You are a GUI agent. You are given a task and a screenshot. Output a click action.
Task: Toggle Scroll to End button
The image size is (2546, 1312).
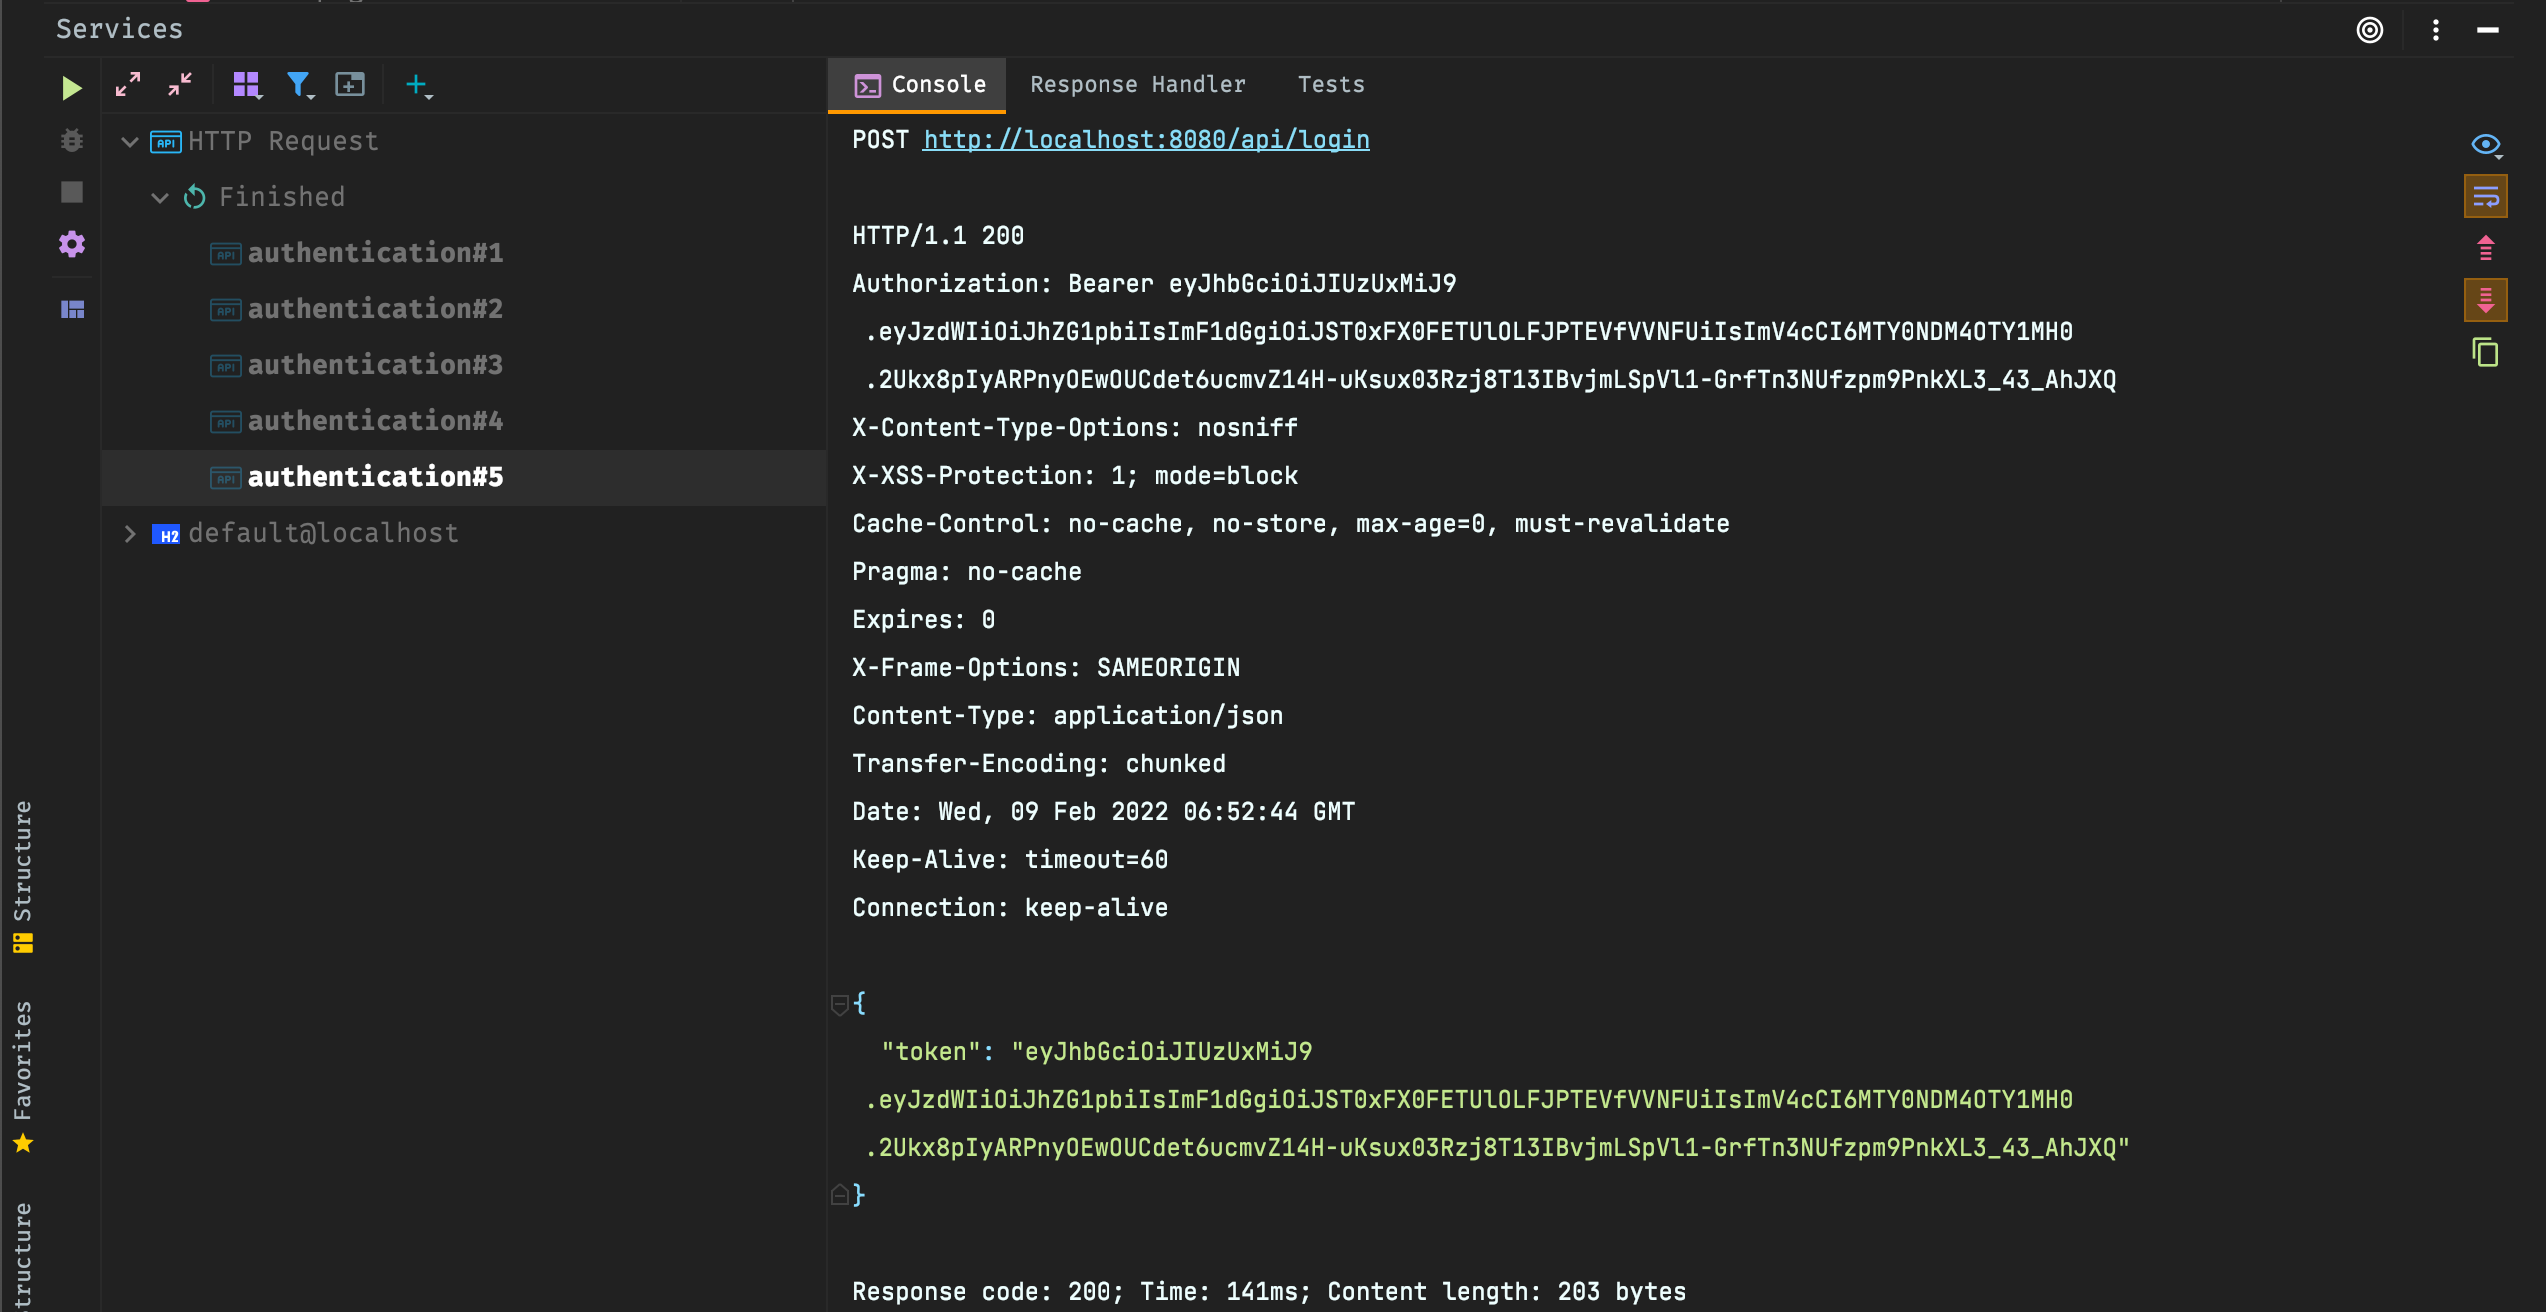2486,300
